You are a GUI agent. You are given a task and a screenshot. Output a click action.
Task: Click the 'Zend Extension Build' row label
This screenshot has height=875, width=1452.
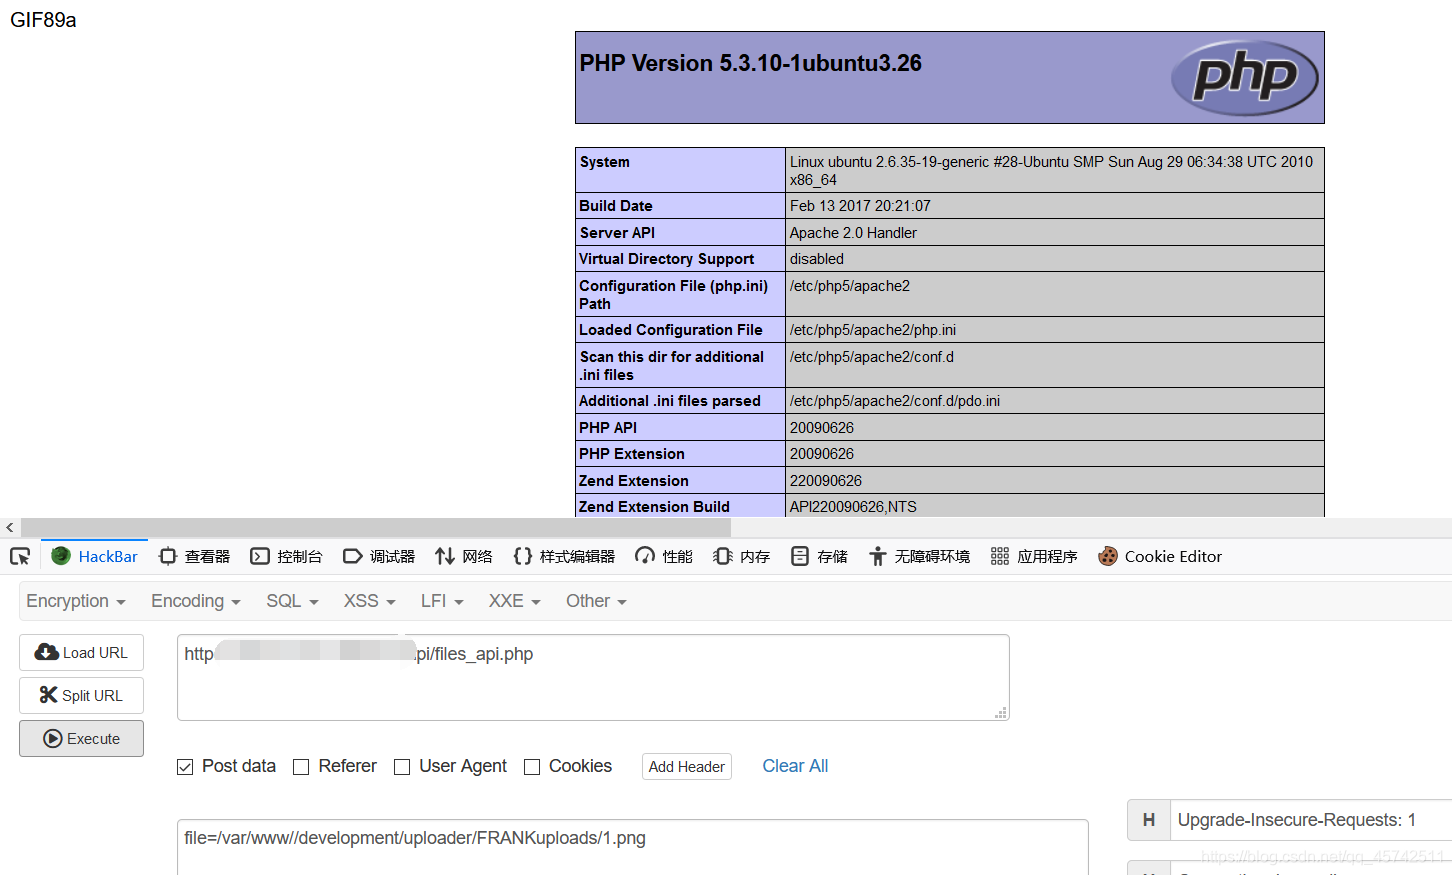click(x=654, y=507)
